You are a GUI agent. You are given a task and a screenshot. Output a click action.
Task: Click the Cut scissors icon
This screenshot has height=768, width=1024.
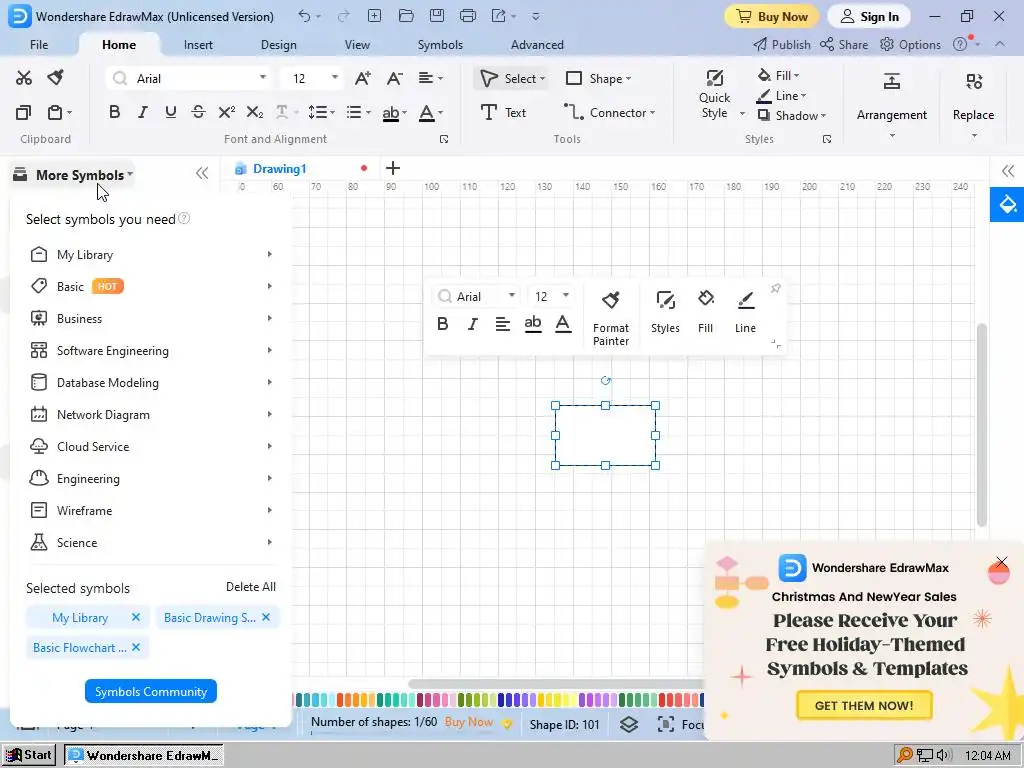[24, 78]
